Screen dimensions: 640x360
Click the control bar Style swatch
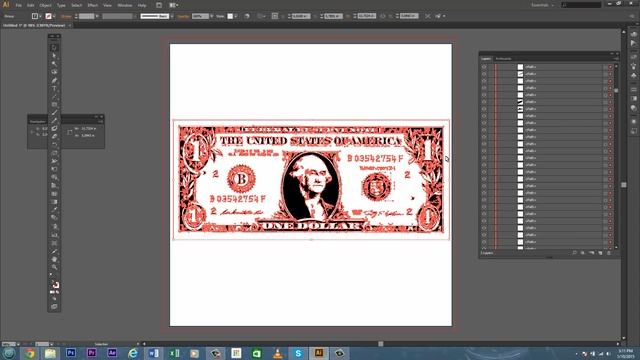(230, 16)
